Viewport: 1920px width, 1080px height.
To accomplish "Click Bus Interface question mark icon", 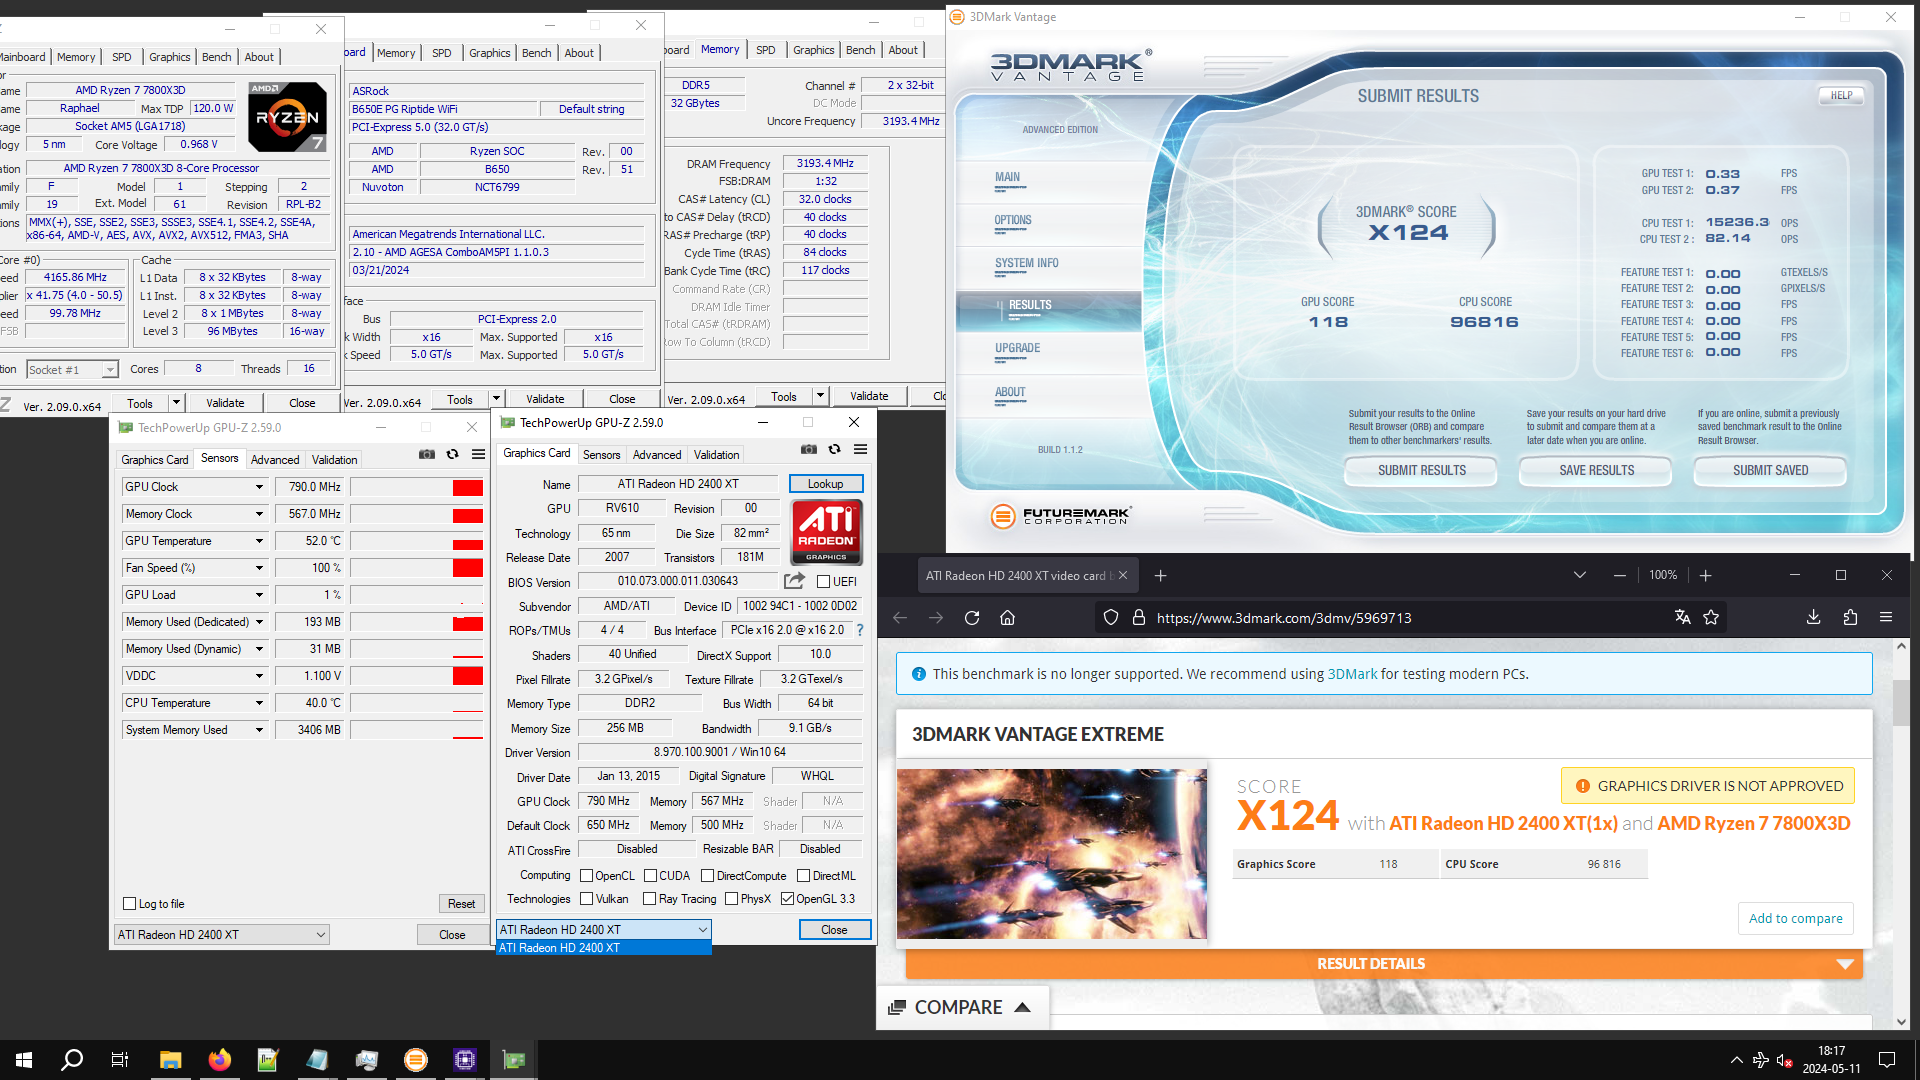I will pos(860,630).
